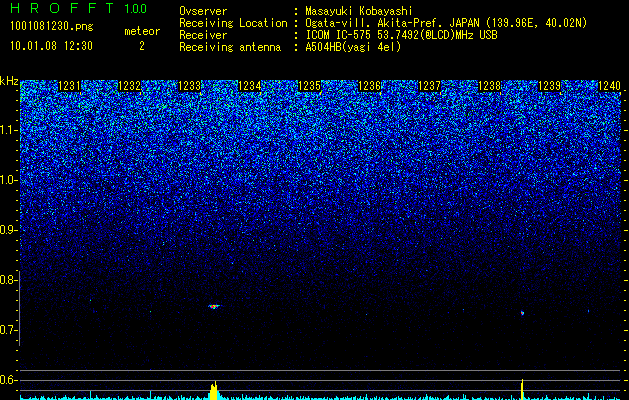Click the 1232 time marker

(130, 86)
